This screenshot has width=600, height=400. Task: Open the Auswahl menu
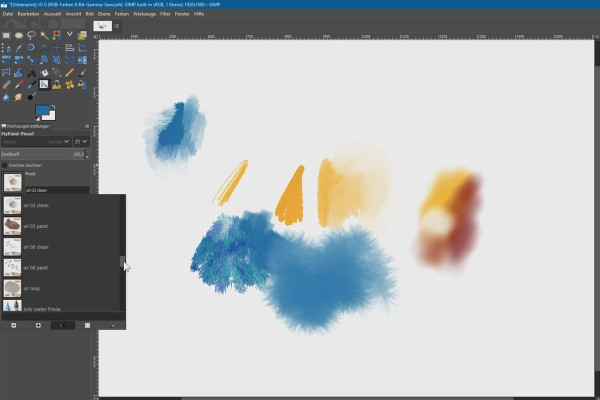tap(52, 14)
